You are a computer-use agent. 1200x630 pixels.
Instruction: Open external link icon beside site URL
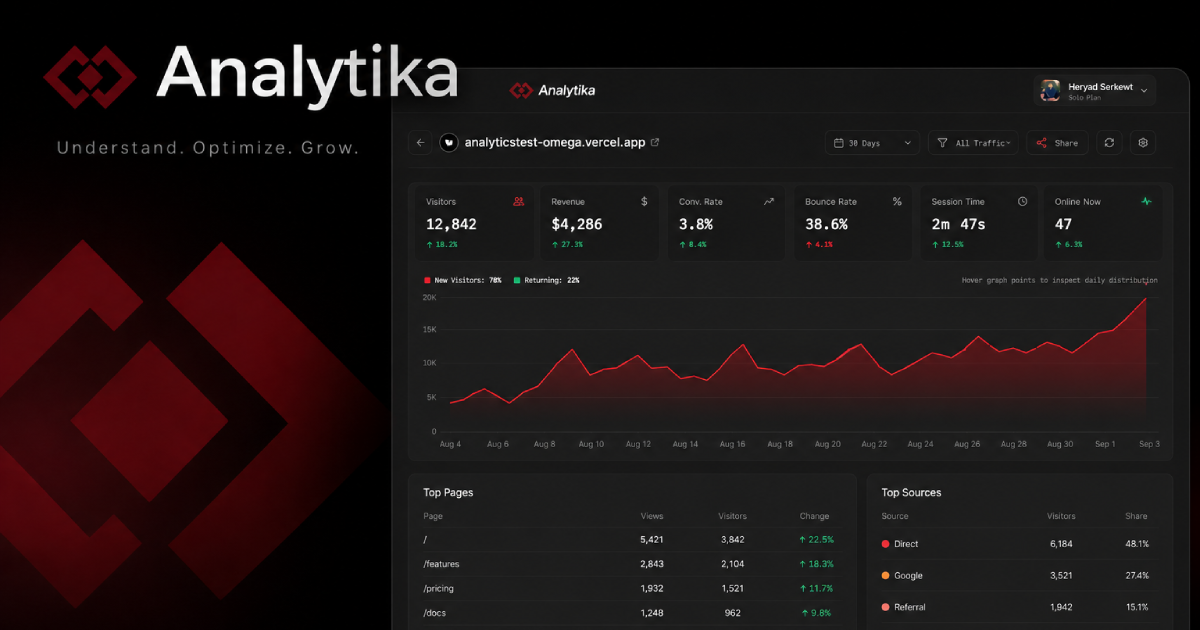click(x=655, y=142)
